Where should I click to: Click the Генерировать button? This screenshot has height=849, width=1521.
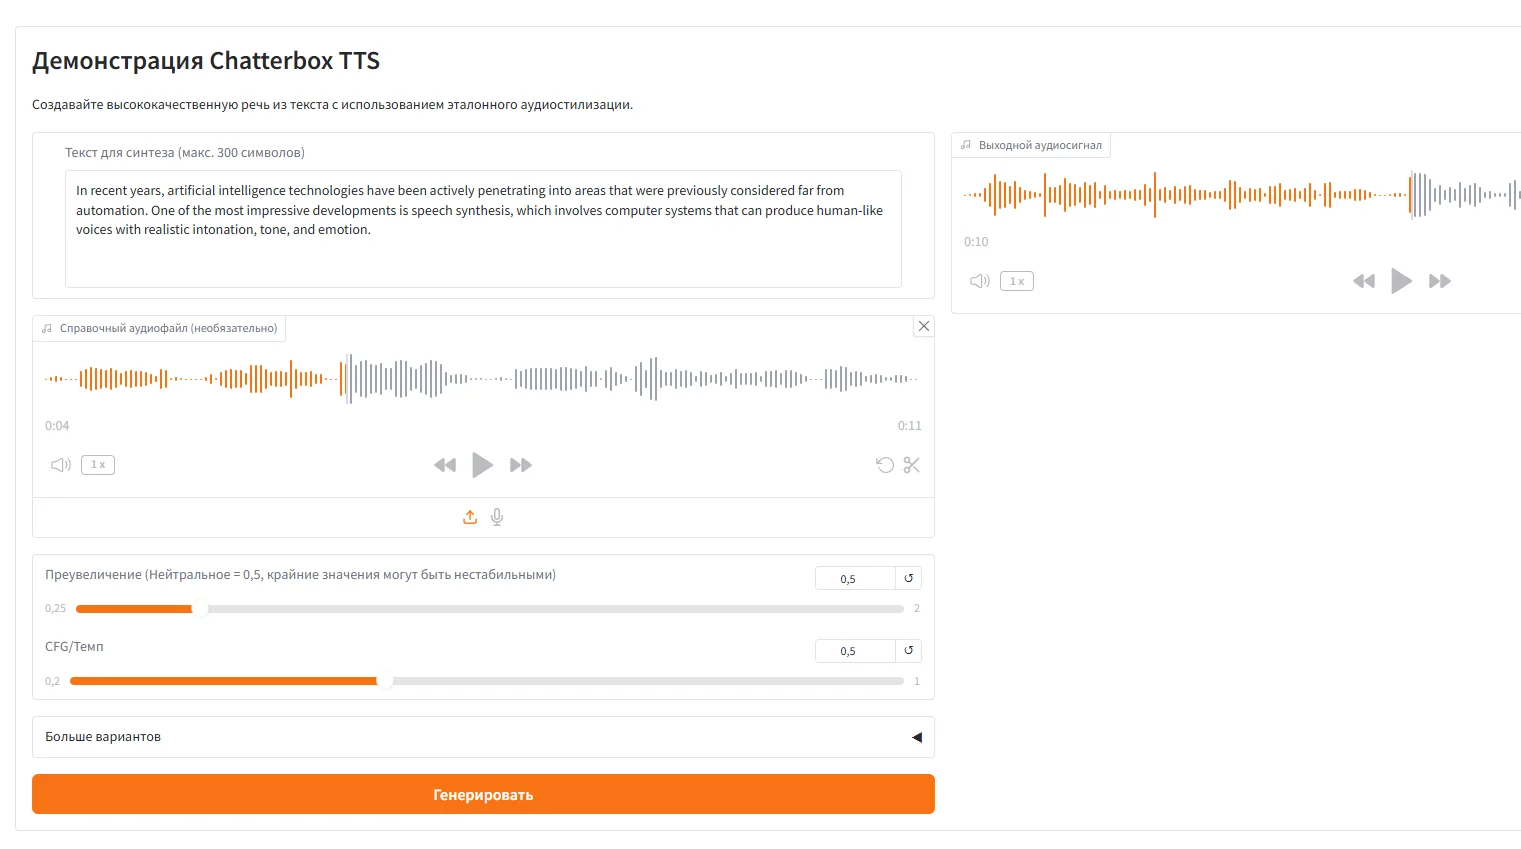click(x=483, y=794)
